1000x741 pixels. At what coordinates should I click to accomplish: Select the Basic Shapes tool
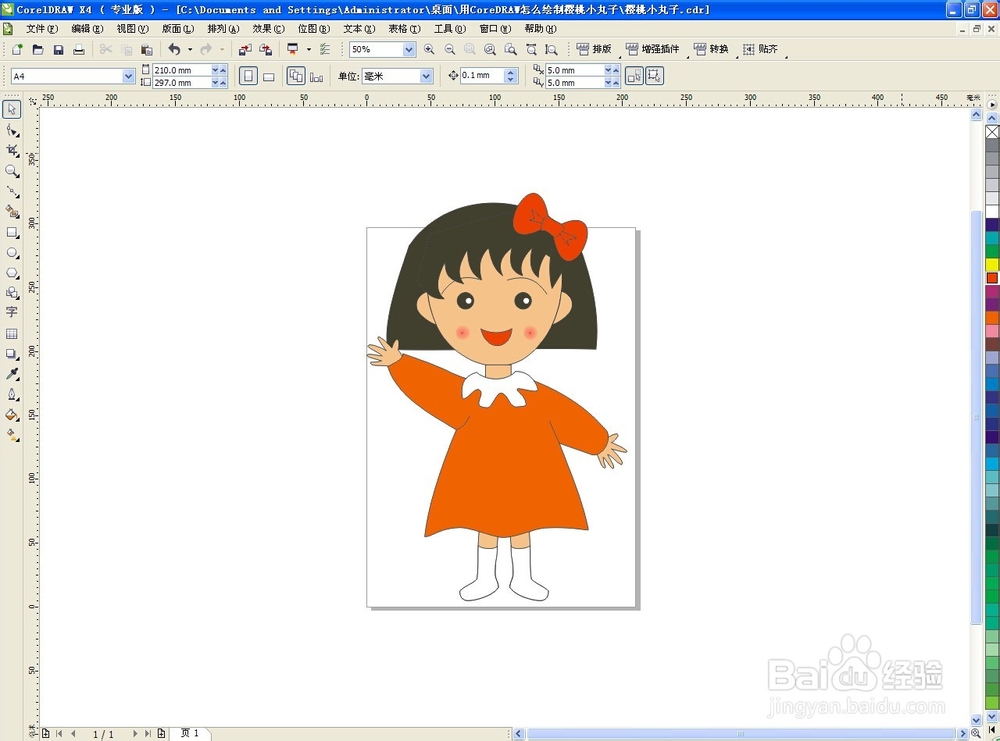click(x=11, y=293)
